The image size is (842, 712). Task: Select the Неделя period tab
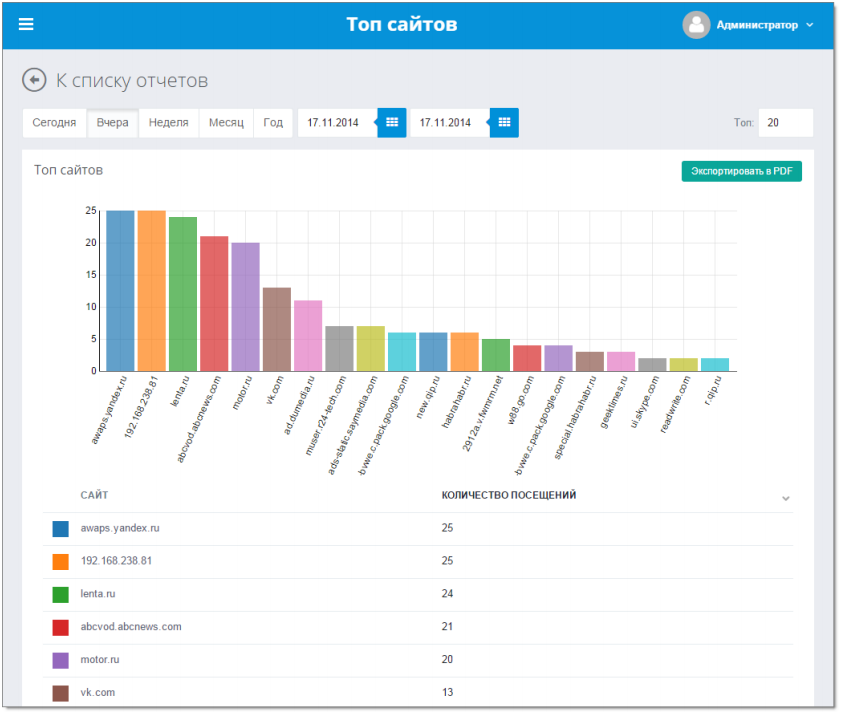pyautogui.click(x=168, y=122)
